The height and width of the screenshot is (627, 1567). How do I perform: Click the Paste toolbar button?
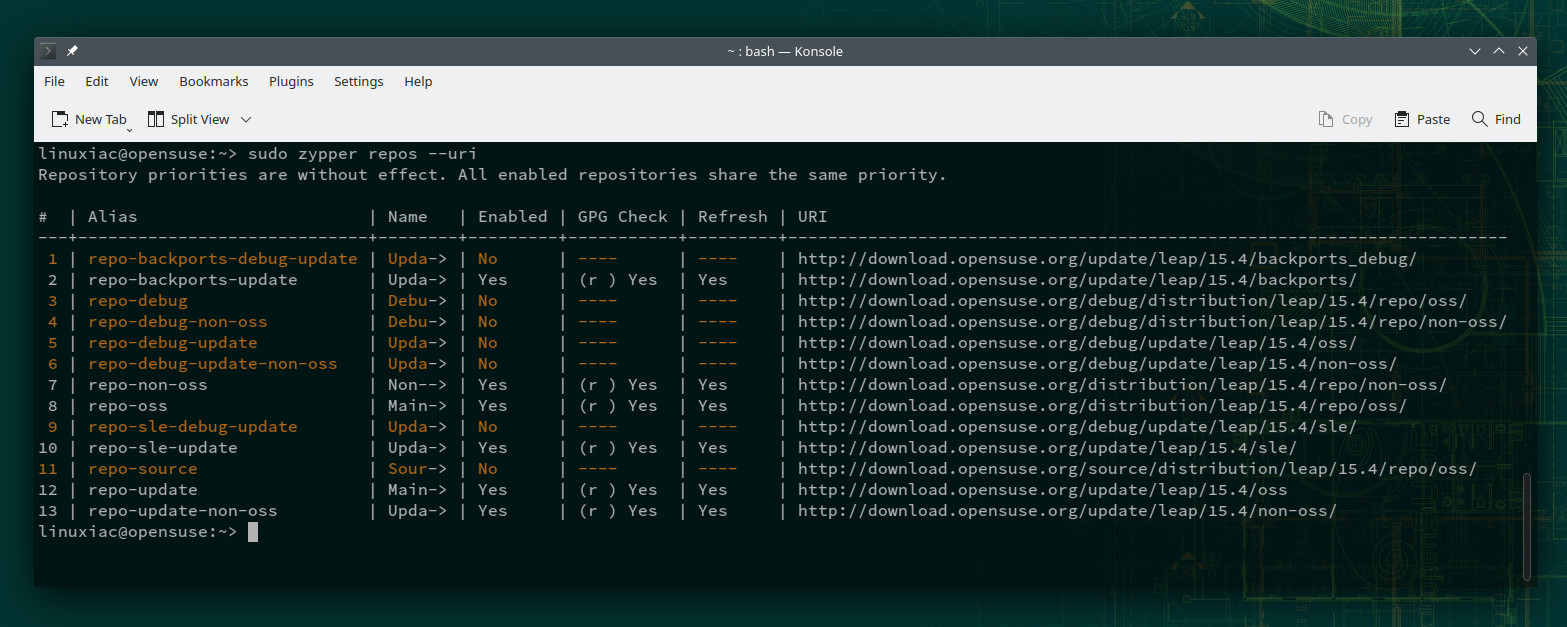1422,119
